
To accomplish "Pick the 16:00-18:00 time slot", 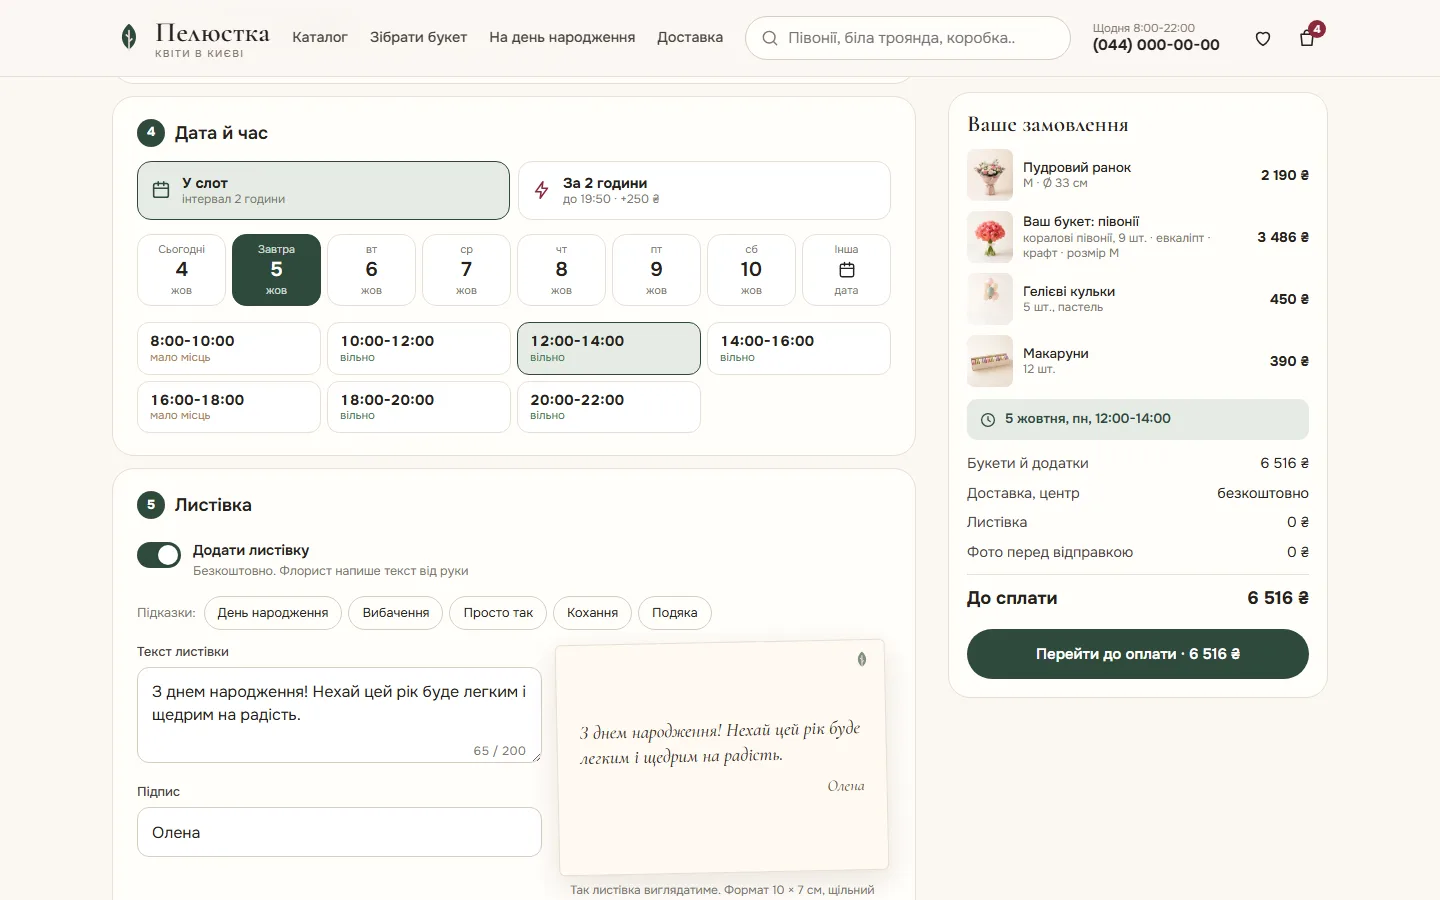I will point(229,407).
